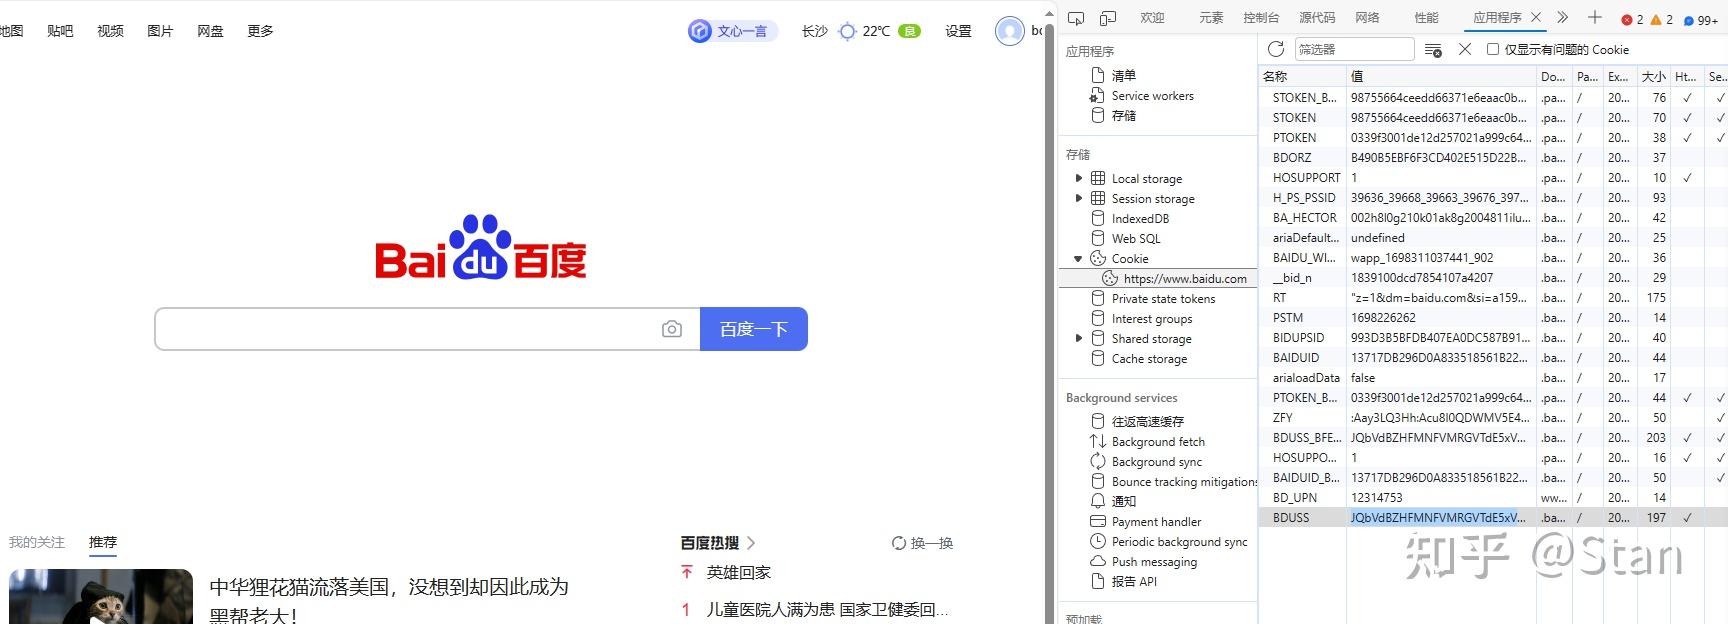Switch to 元素 DevTools tab
Viewport: 1728px width, 624px height.
pos(1211,18)
